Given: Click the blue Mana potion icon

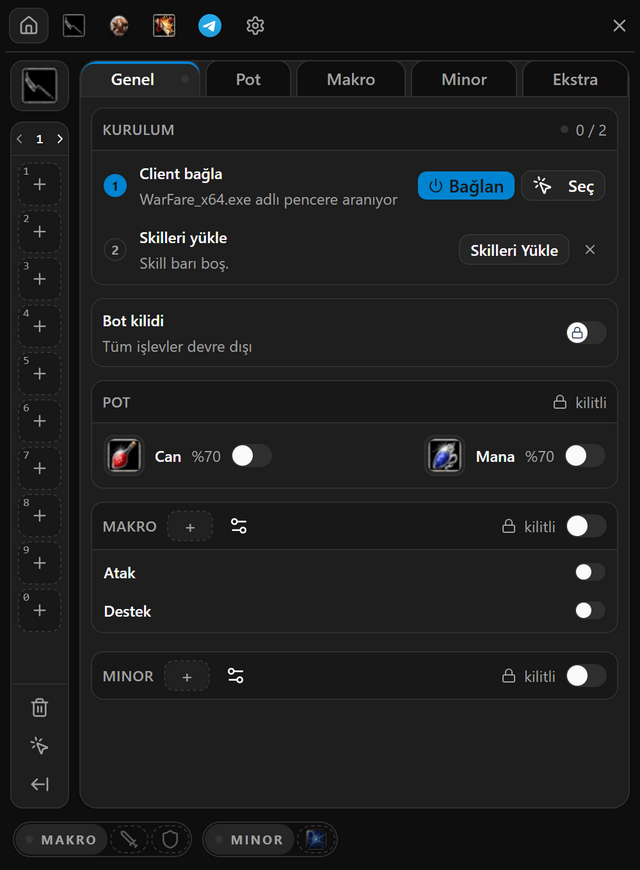Looking at the screenshot, I should point(445,456).
